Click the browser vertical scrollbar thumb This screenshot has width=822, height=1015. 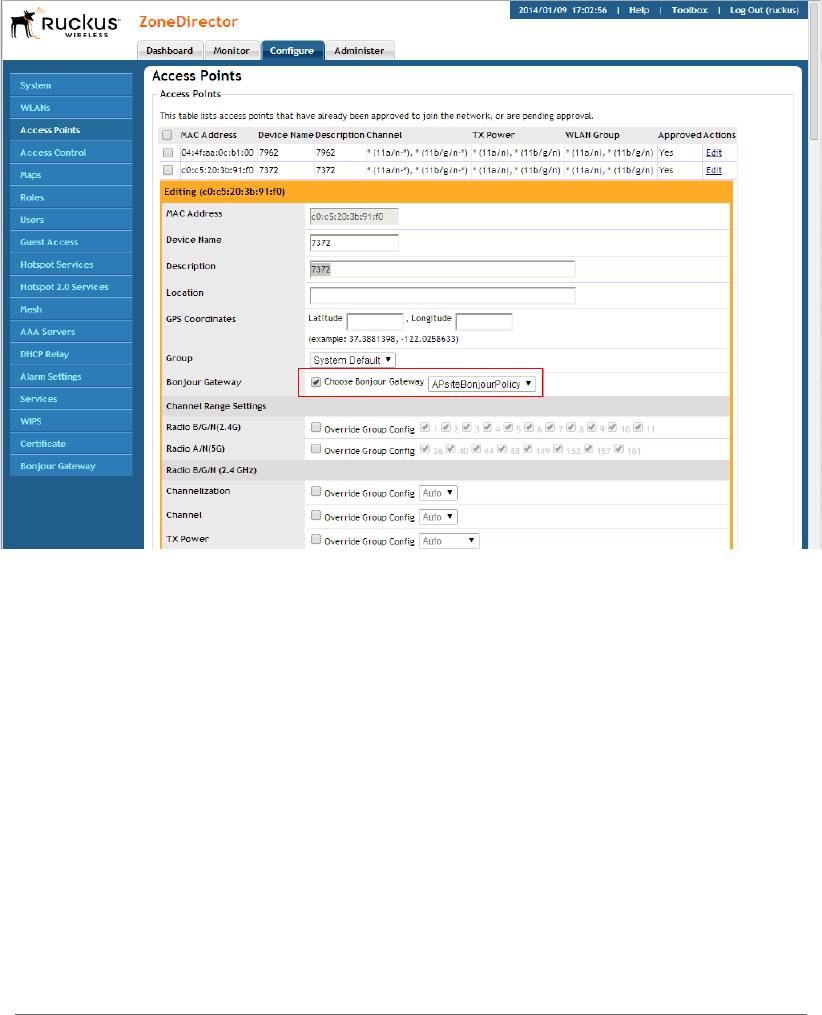pyautogui.click(x=815, y=72)
